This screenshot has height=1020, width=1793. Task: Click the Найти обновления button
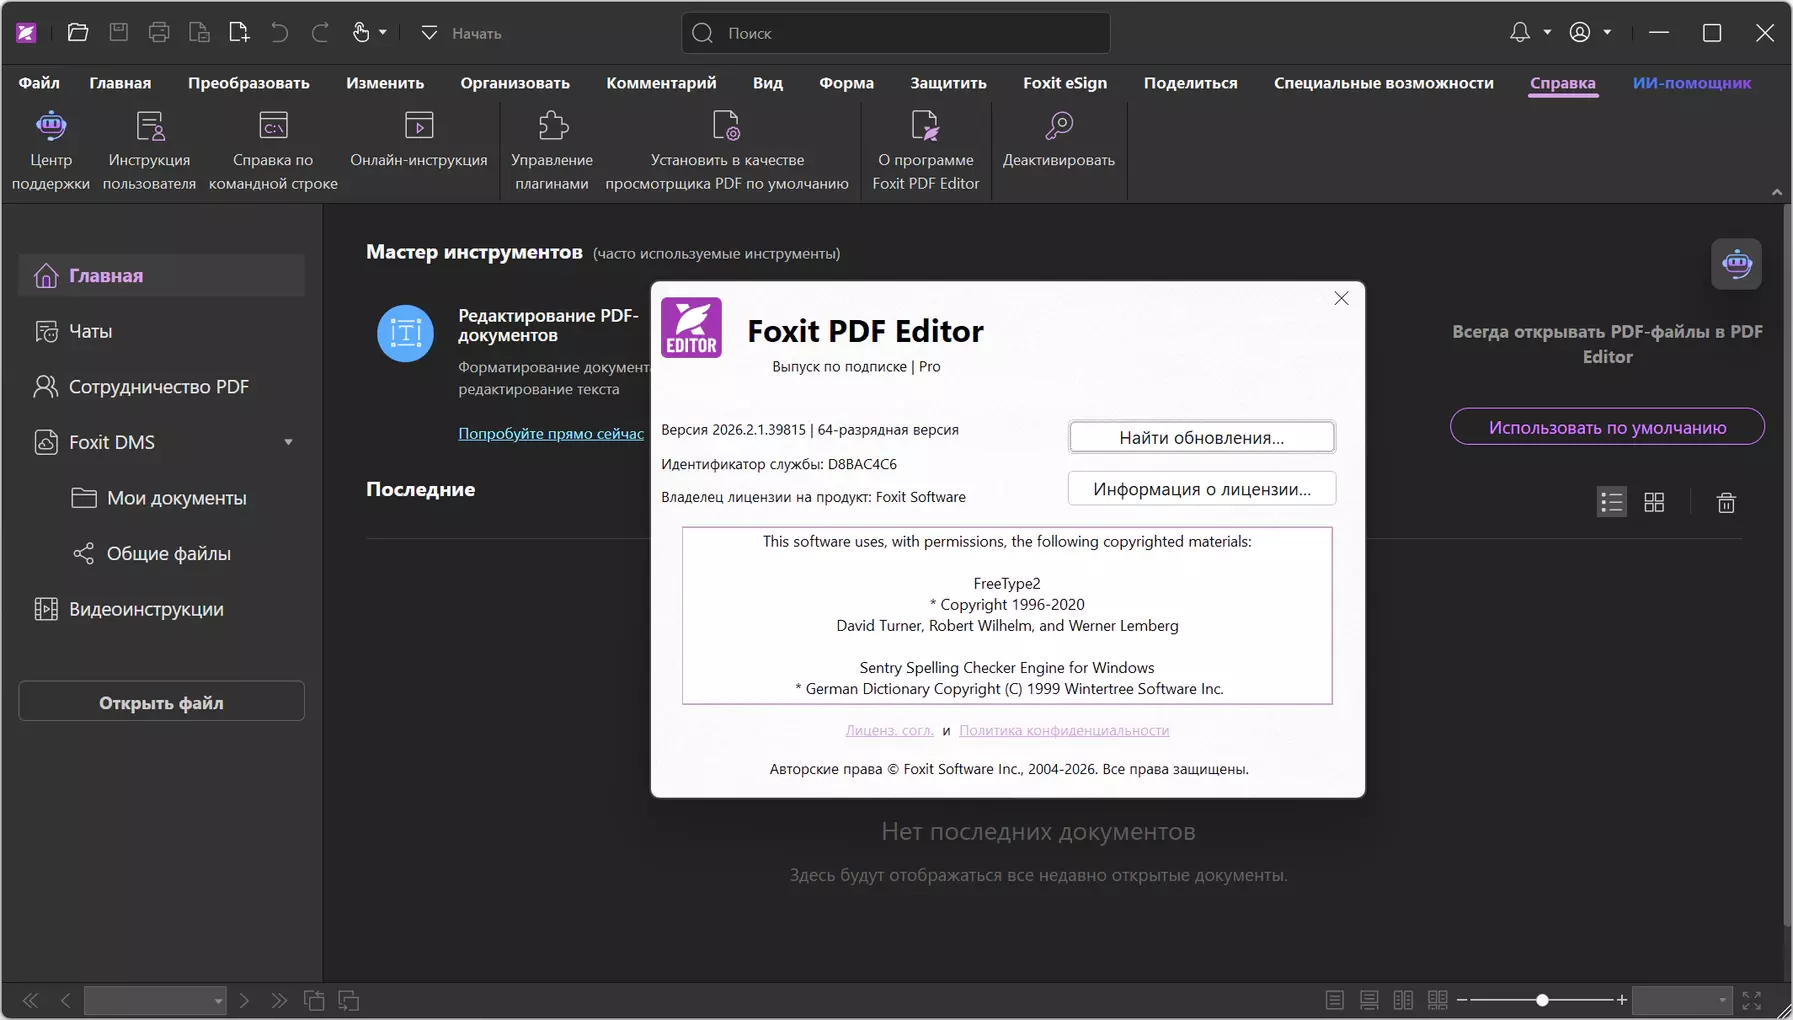pos(1202,437)
